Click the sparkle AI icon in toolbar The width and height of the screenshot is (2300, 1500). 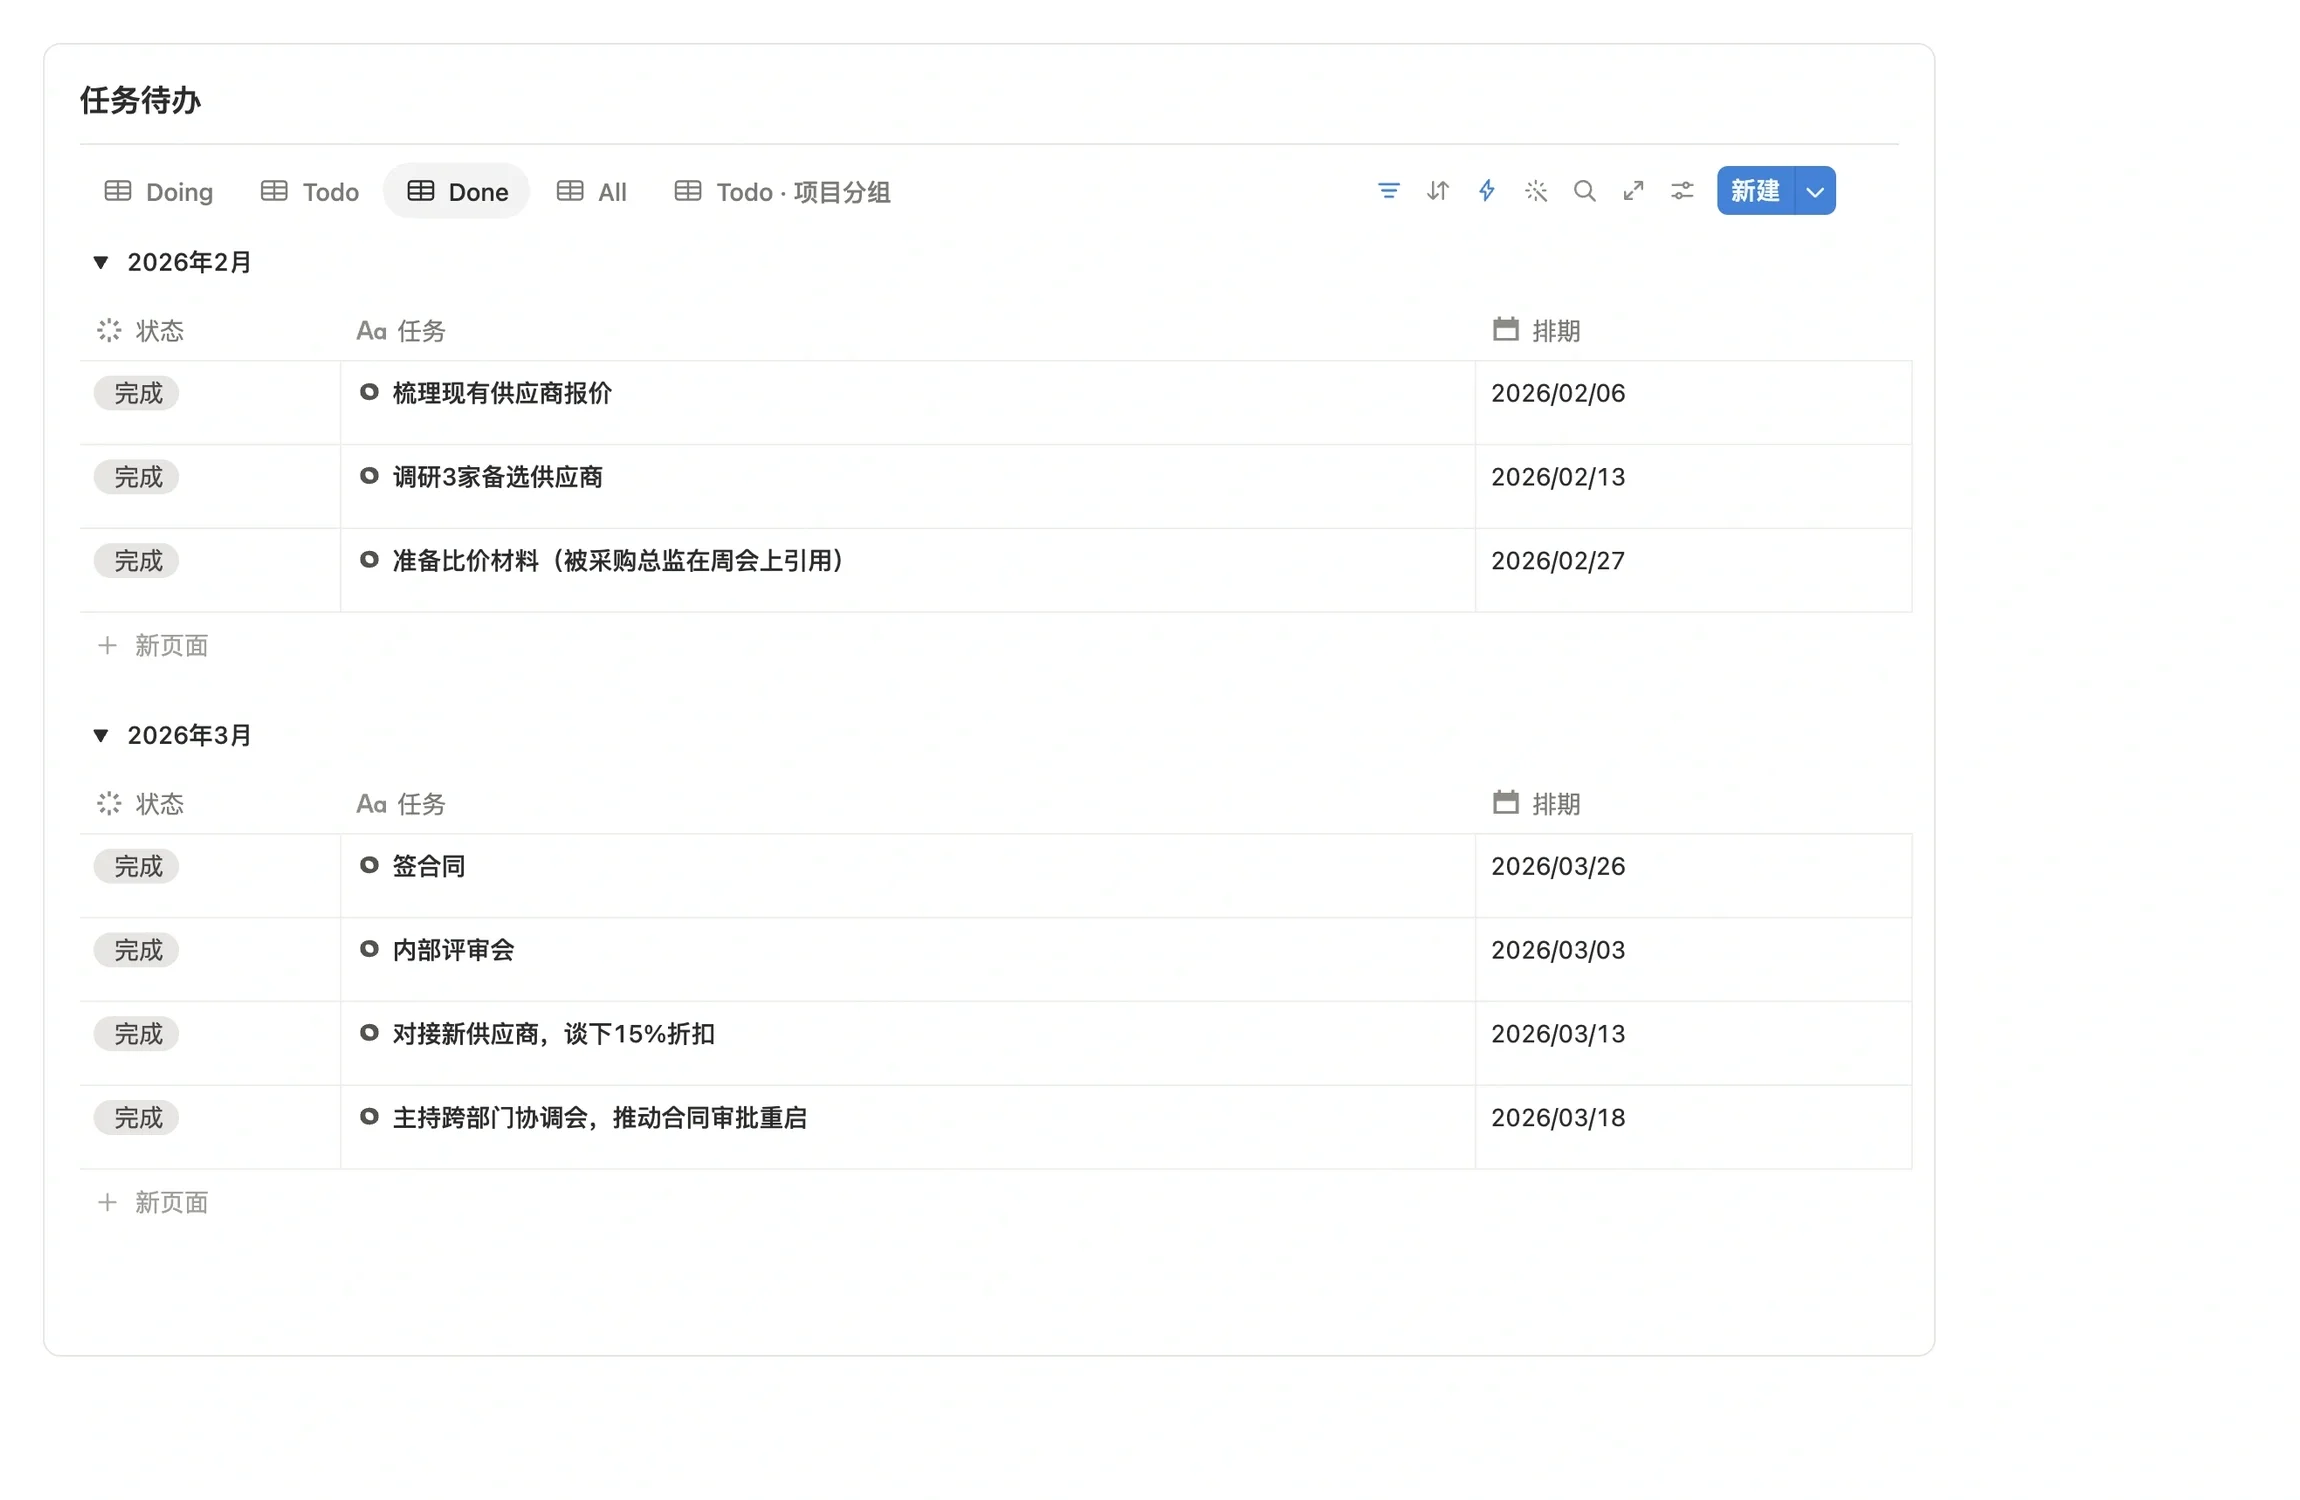1535,191
